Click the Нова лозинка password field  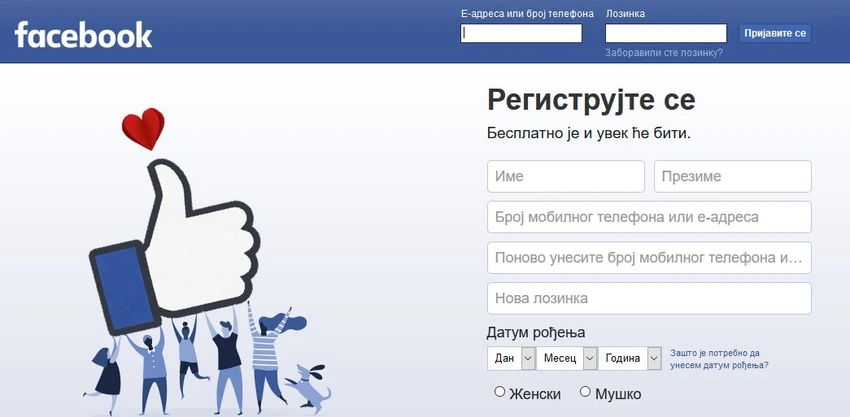[649, 298]
